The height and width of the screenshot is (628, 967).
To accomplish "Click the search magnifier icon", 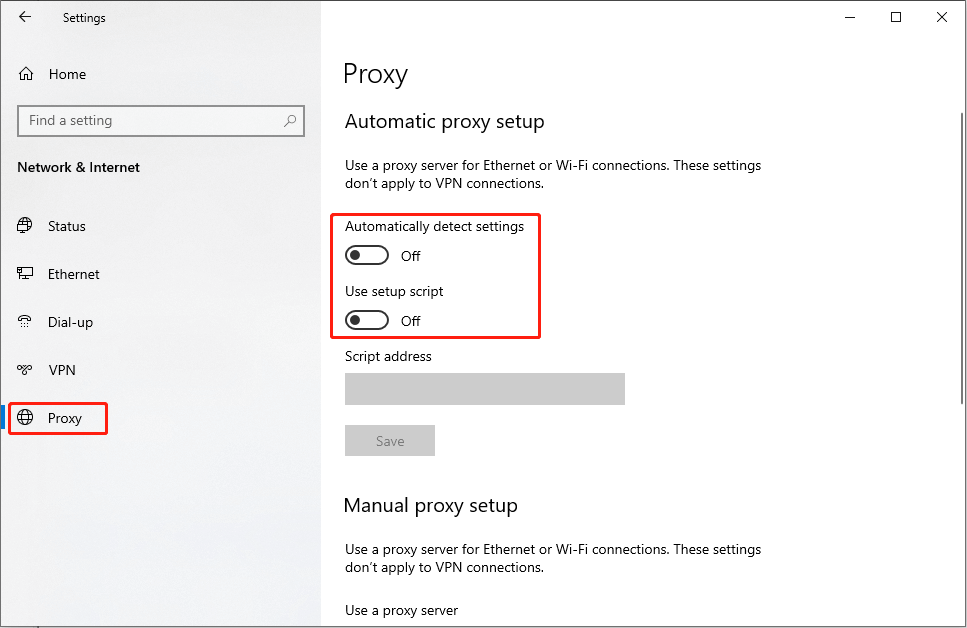I will click(x=289, y=120).
